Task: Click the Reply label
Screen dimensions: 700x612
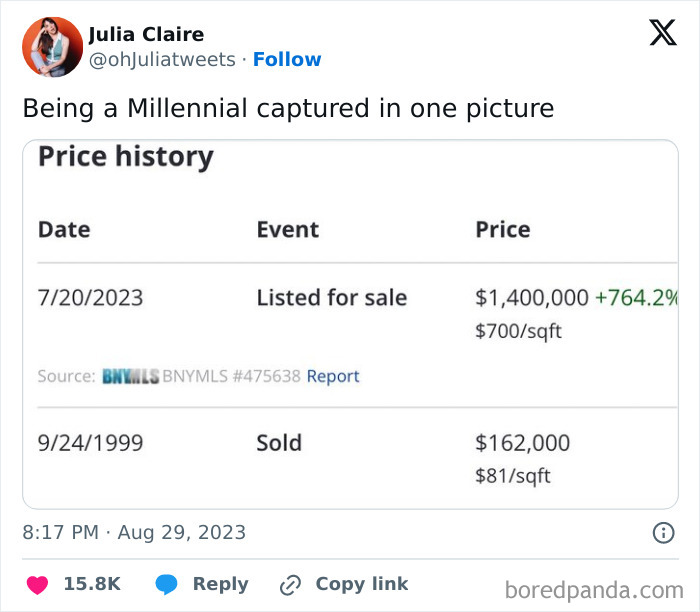Action: pos(220,584)
